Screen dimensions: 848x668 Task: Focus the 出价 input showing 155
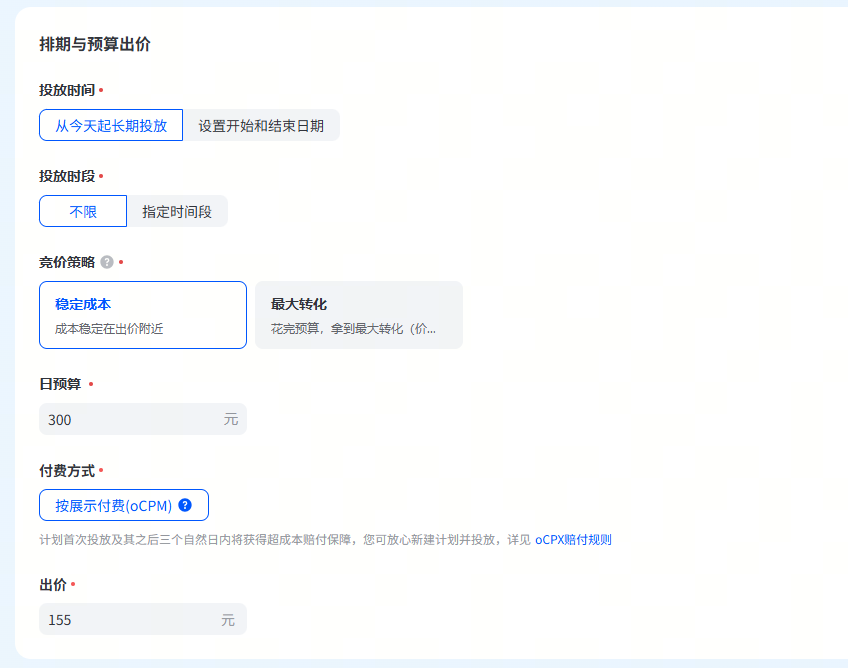tap(125, 620)
